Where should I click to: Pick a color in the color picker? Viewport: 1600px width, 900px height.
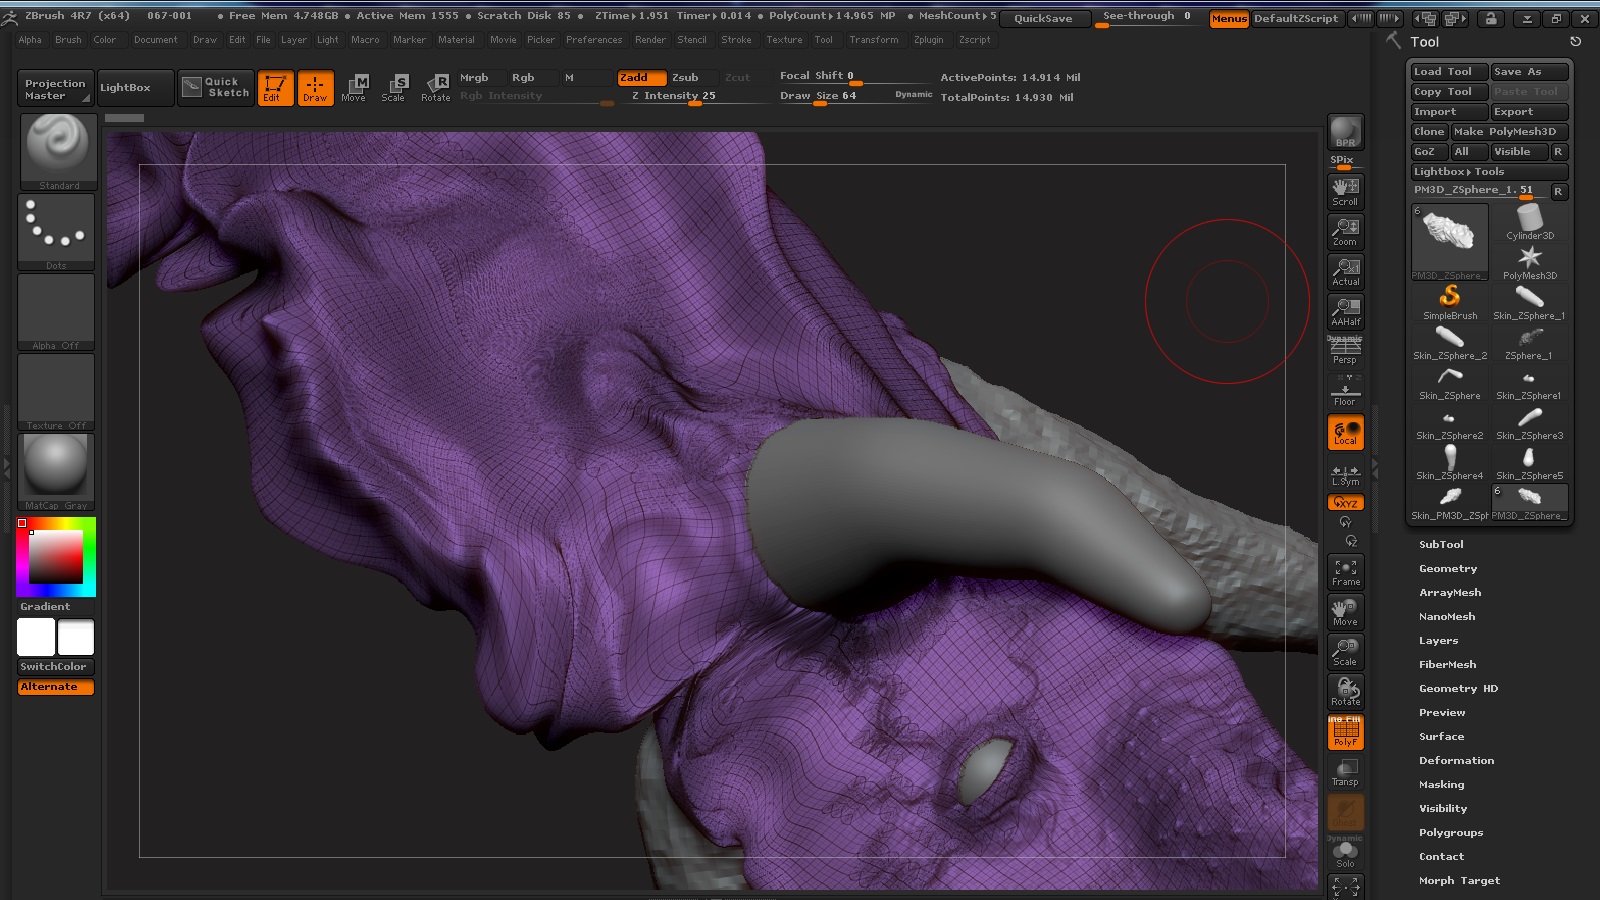[56, 557]
